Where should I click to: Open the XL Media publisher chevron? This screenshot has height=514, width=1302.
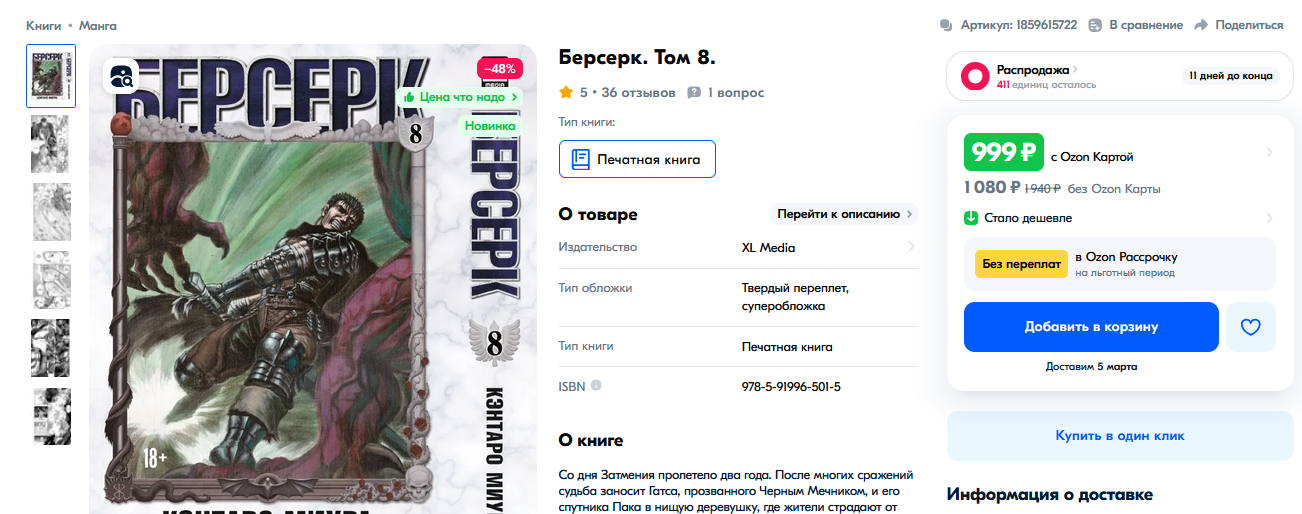911,247
